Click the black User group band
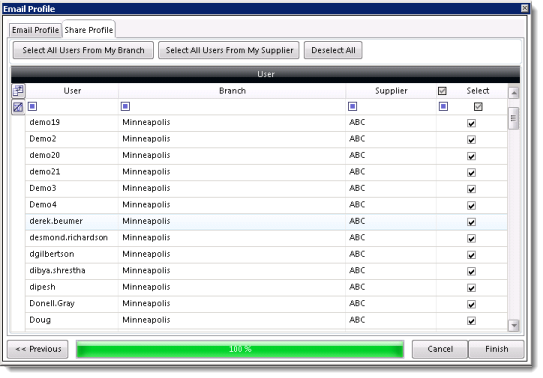543x378 pixels. 265,74
